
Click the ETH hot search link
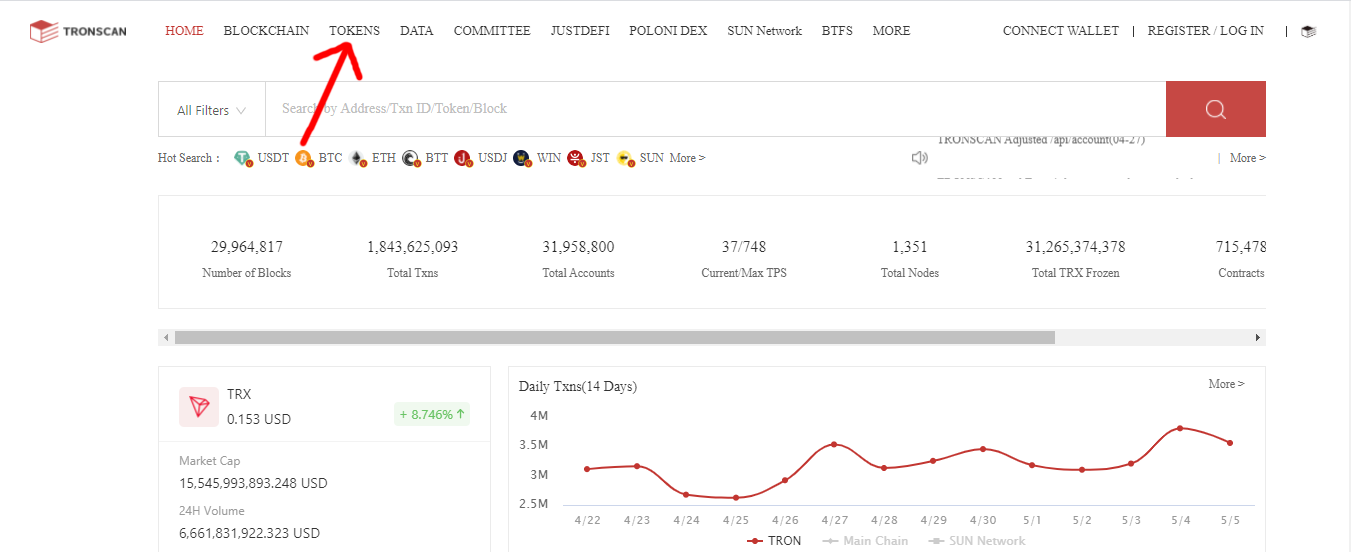coord(384,158)
